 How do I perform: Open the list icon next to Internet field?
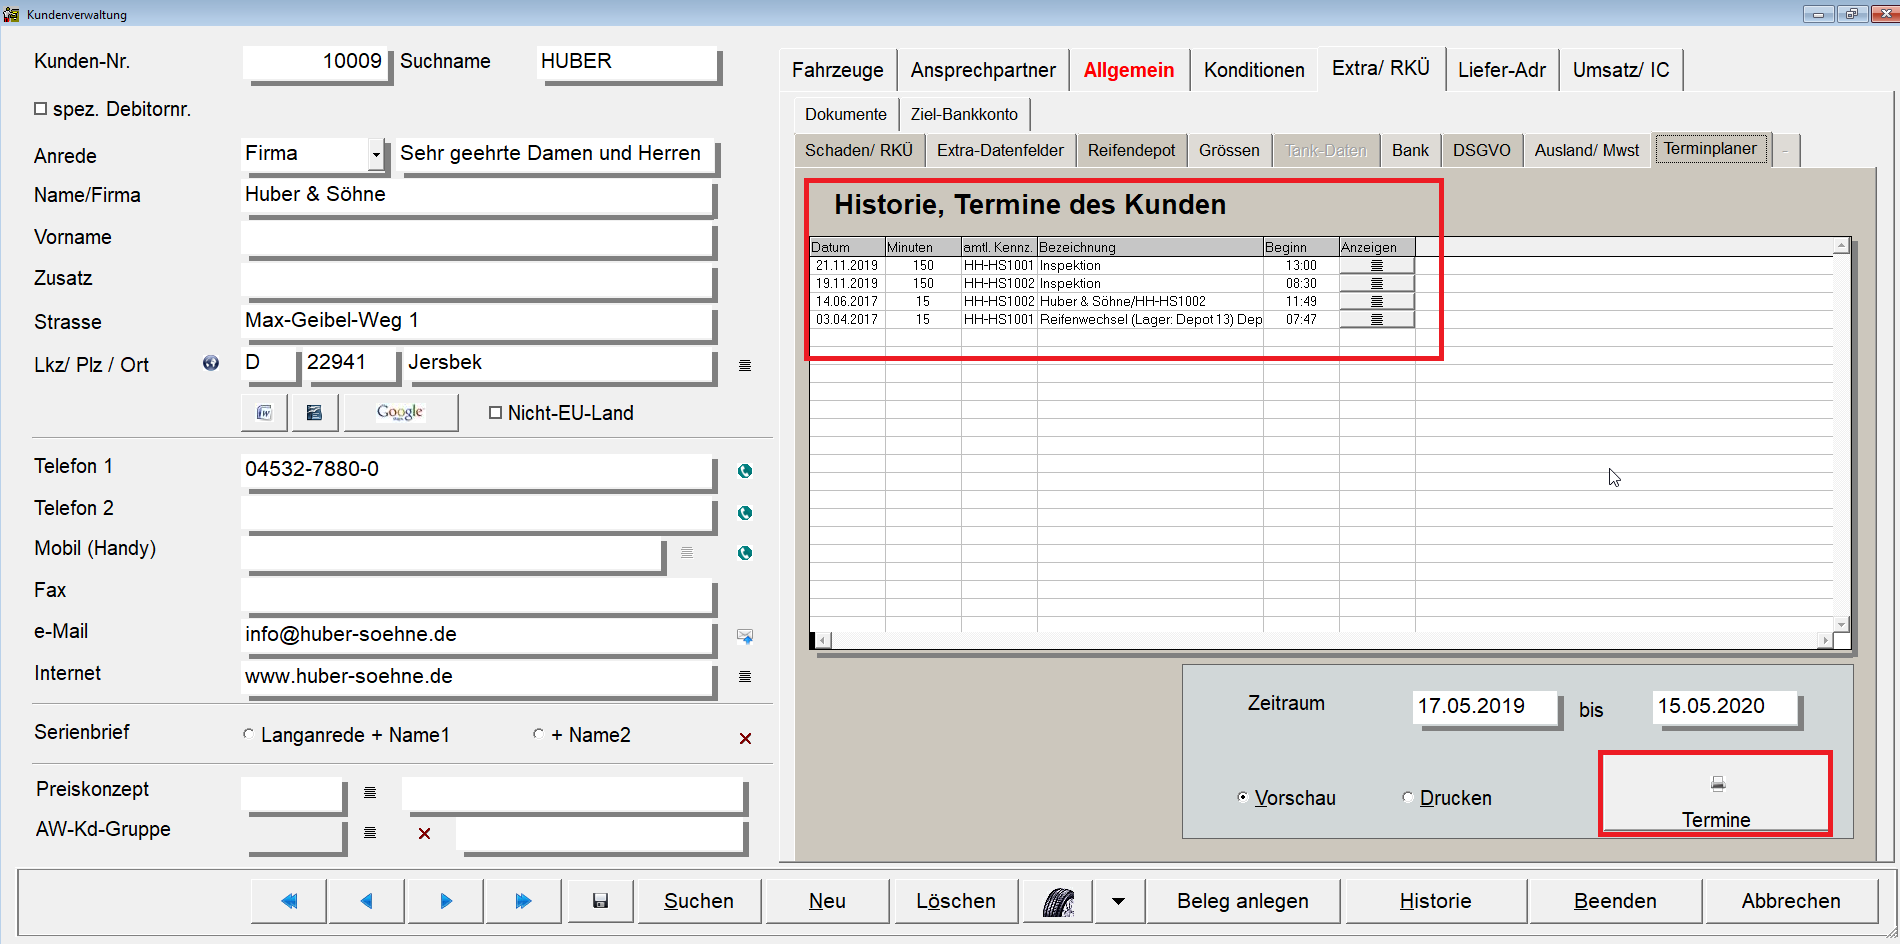click(x=745, y=677)
